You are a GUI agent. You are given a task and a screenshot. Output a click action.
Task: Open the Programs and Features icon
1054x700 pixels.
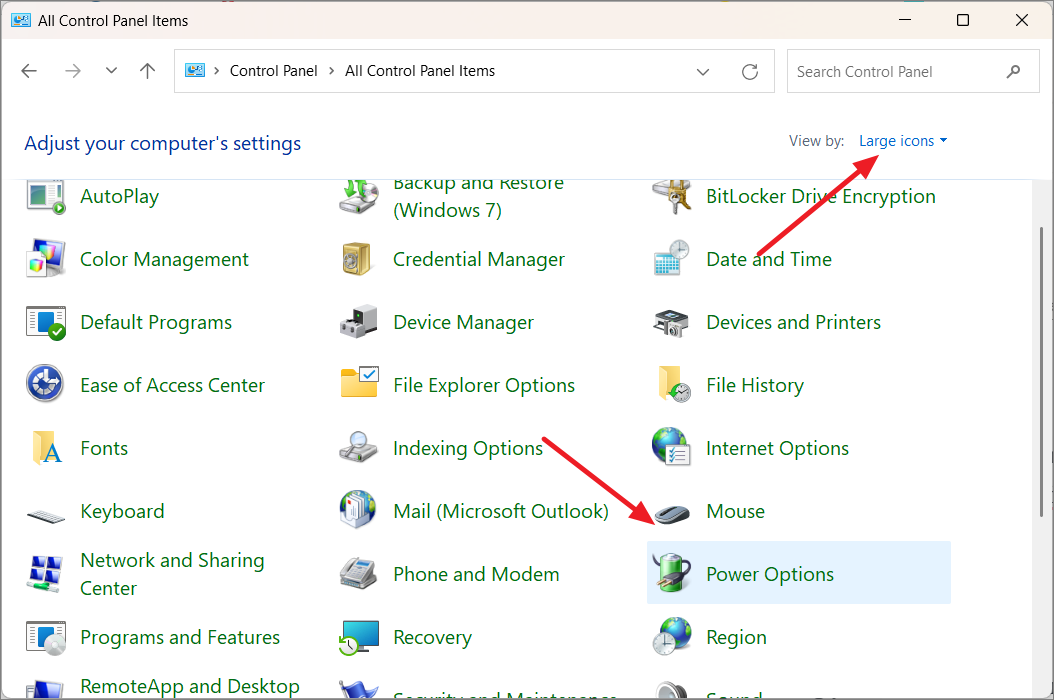[x=46, y=637]
